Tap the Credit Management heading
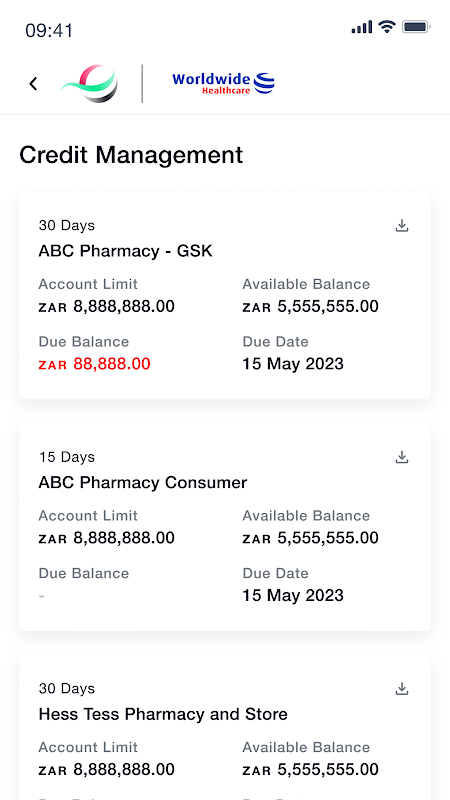 point(131,155)
